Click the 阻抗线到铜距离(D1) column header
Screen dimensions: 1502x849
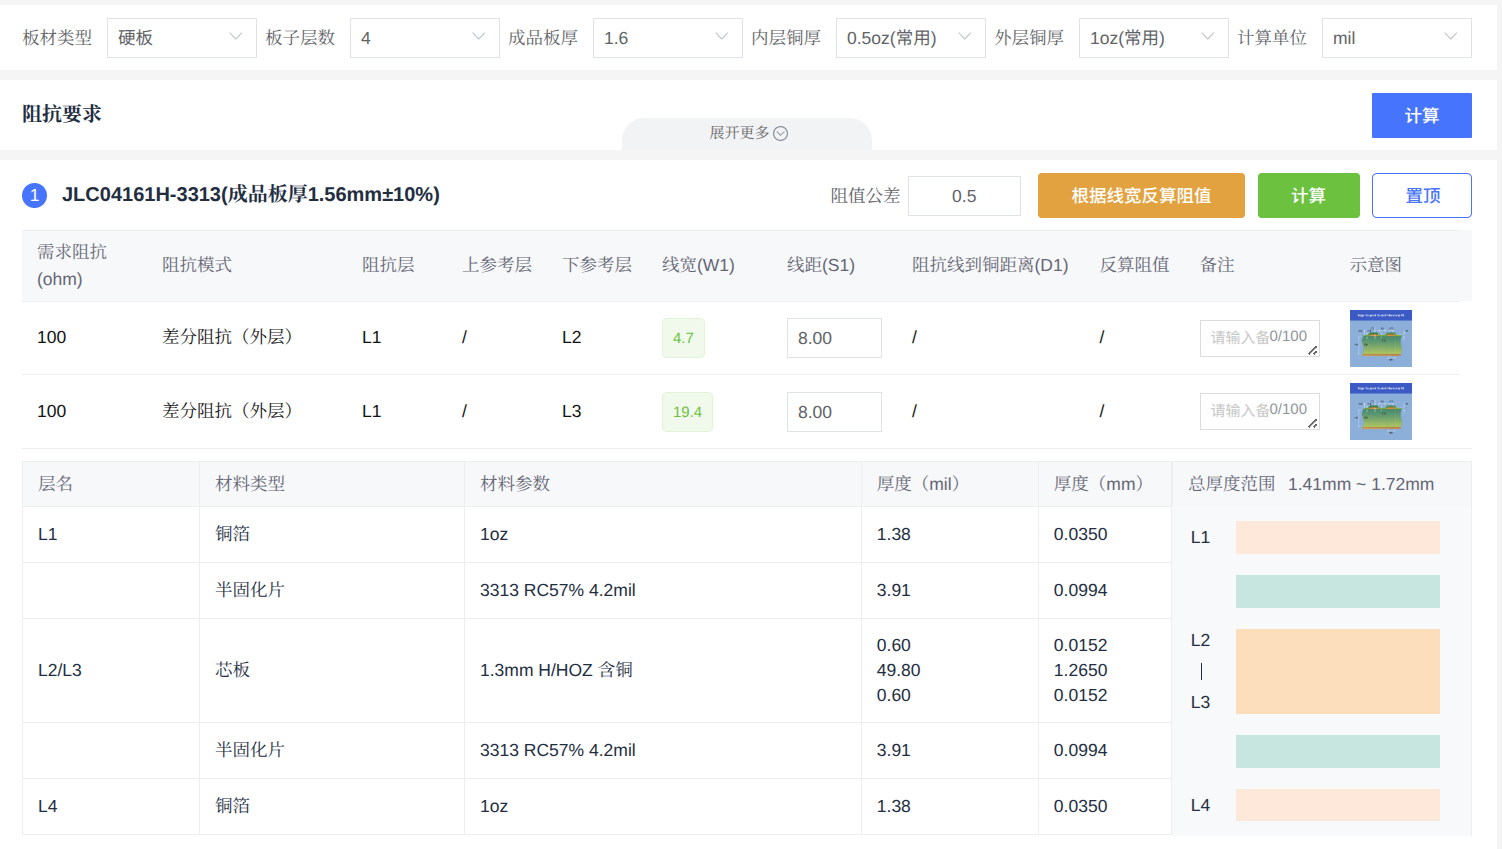pos(990,265)
